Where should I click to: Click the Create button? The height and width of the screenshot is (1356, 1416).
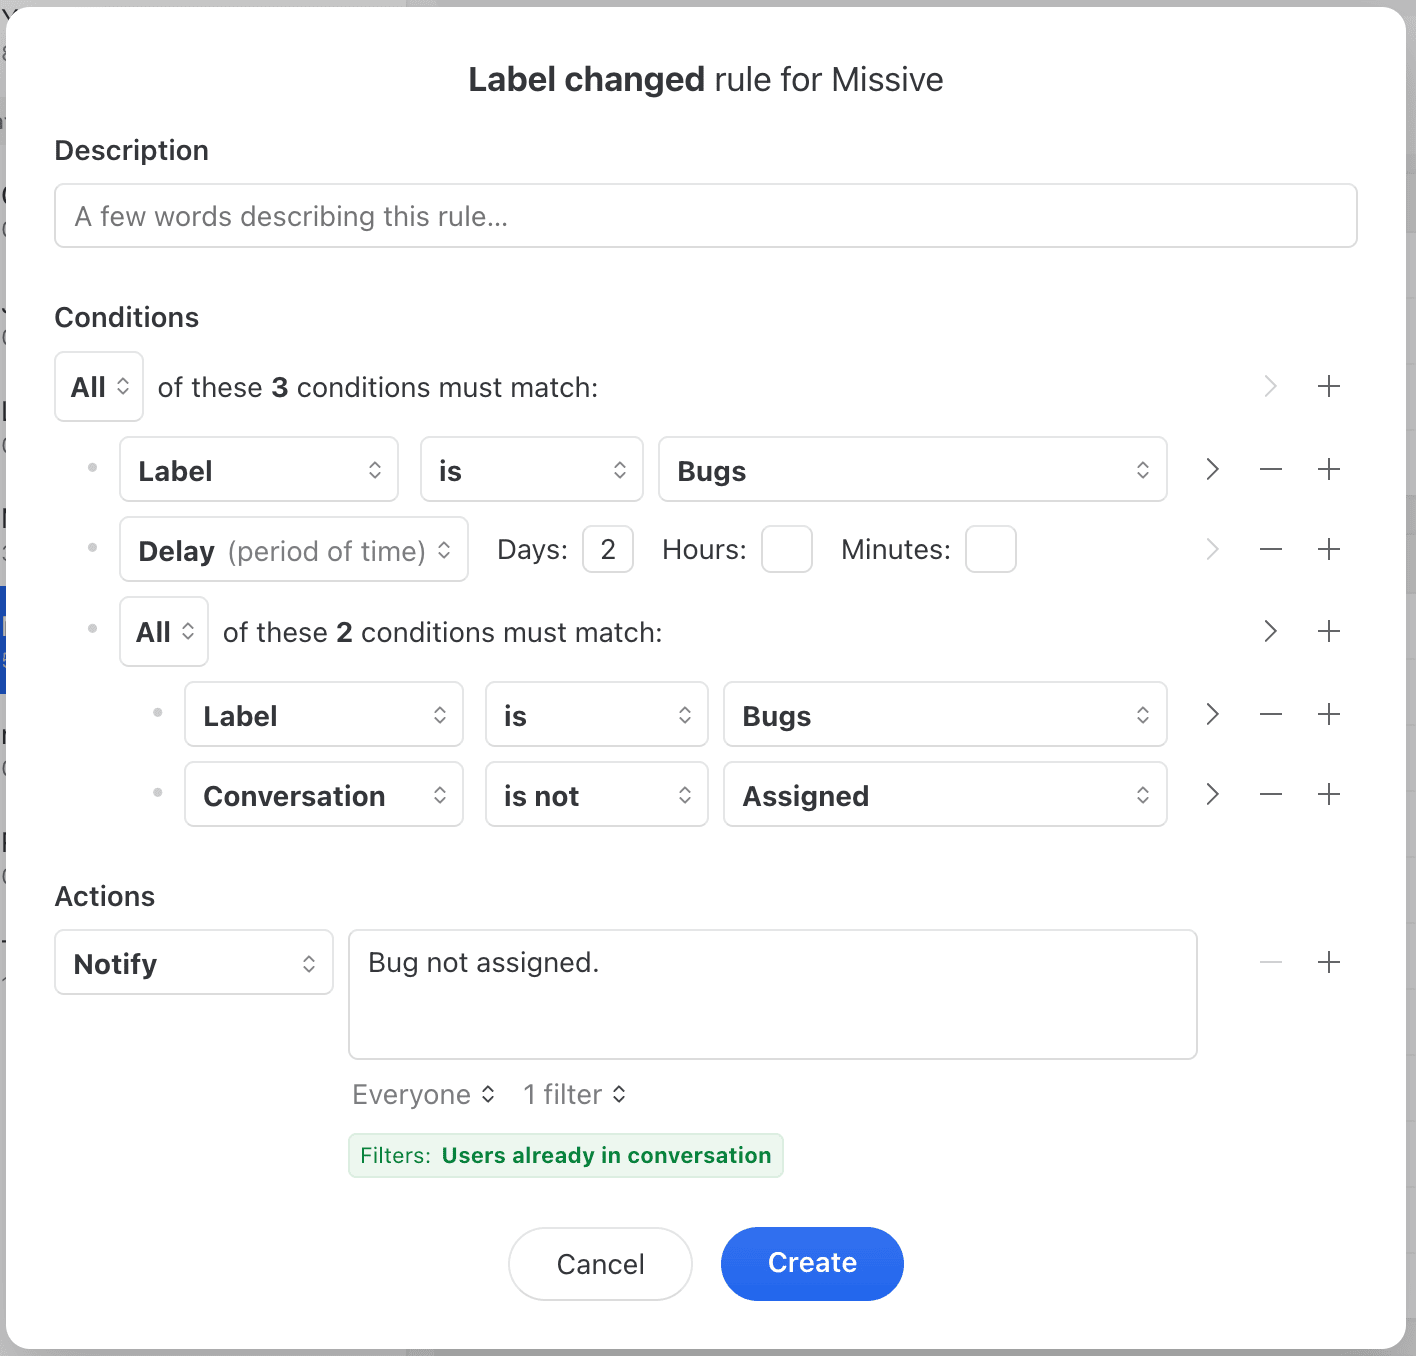pos(811,1264)
